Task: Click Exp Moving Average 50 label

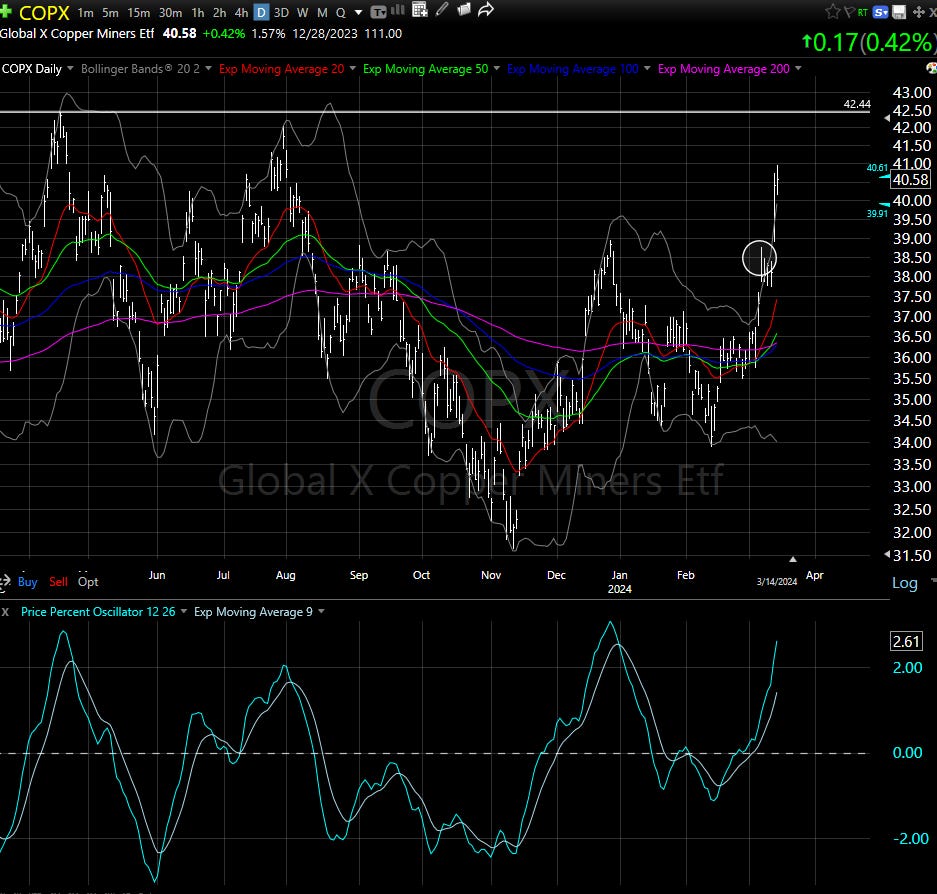Action: [425, 69]
